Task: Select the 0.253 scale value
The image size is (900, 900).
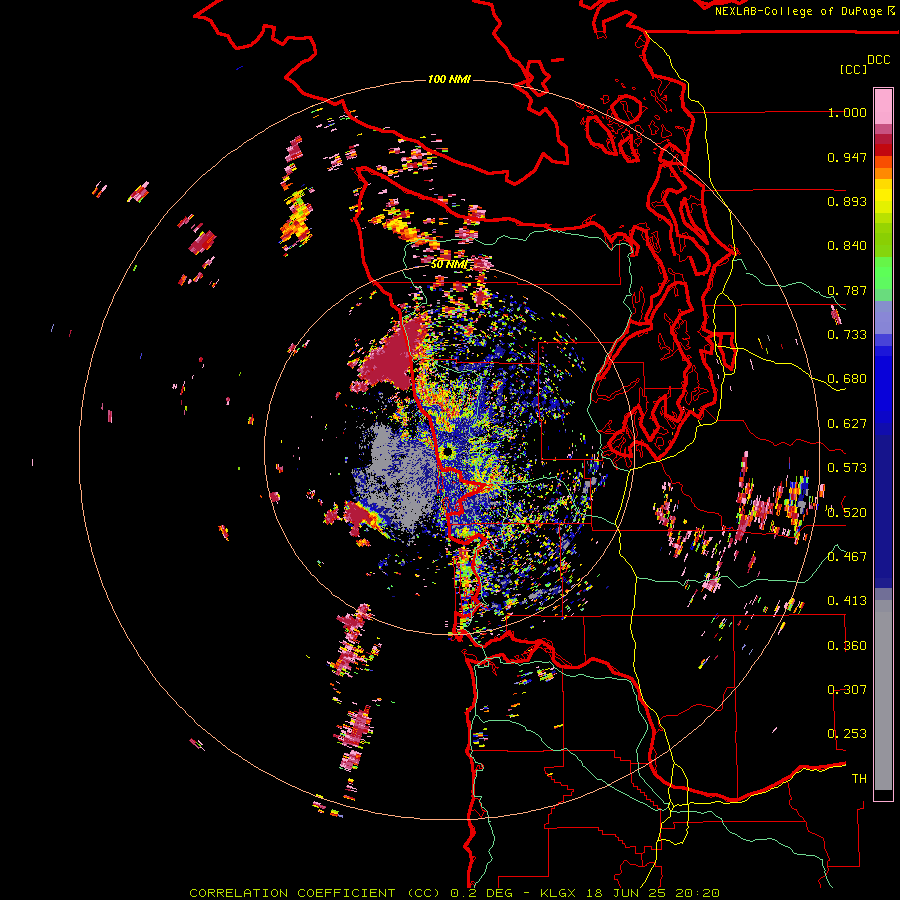Action: (x=847, y=734)
